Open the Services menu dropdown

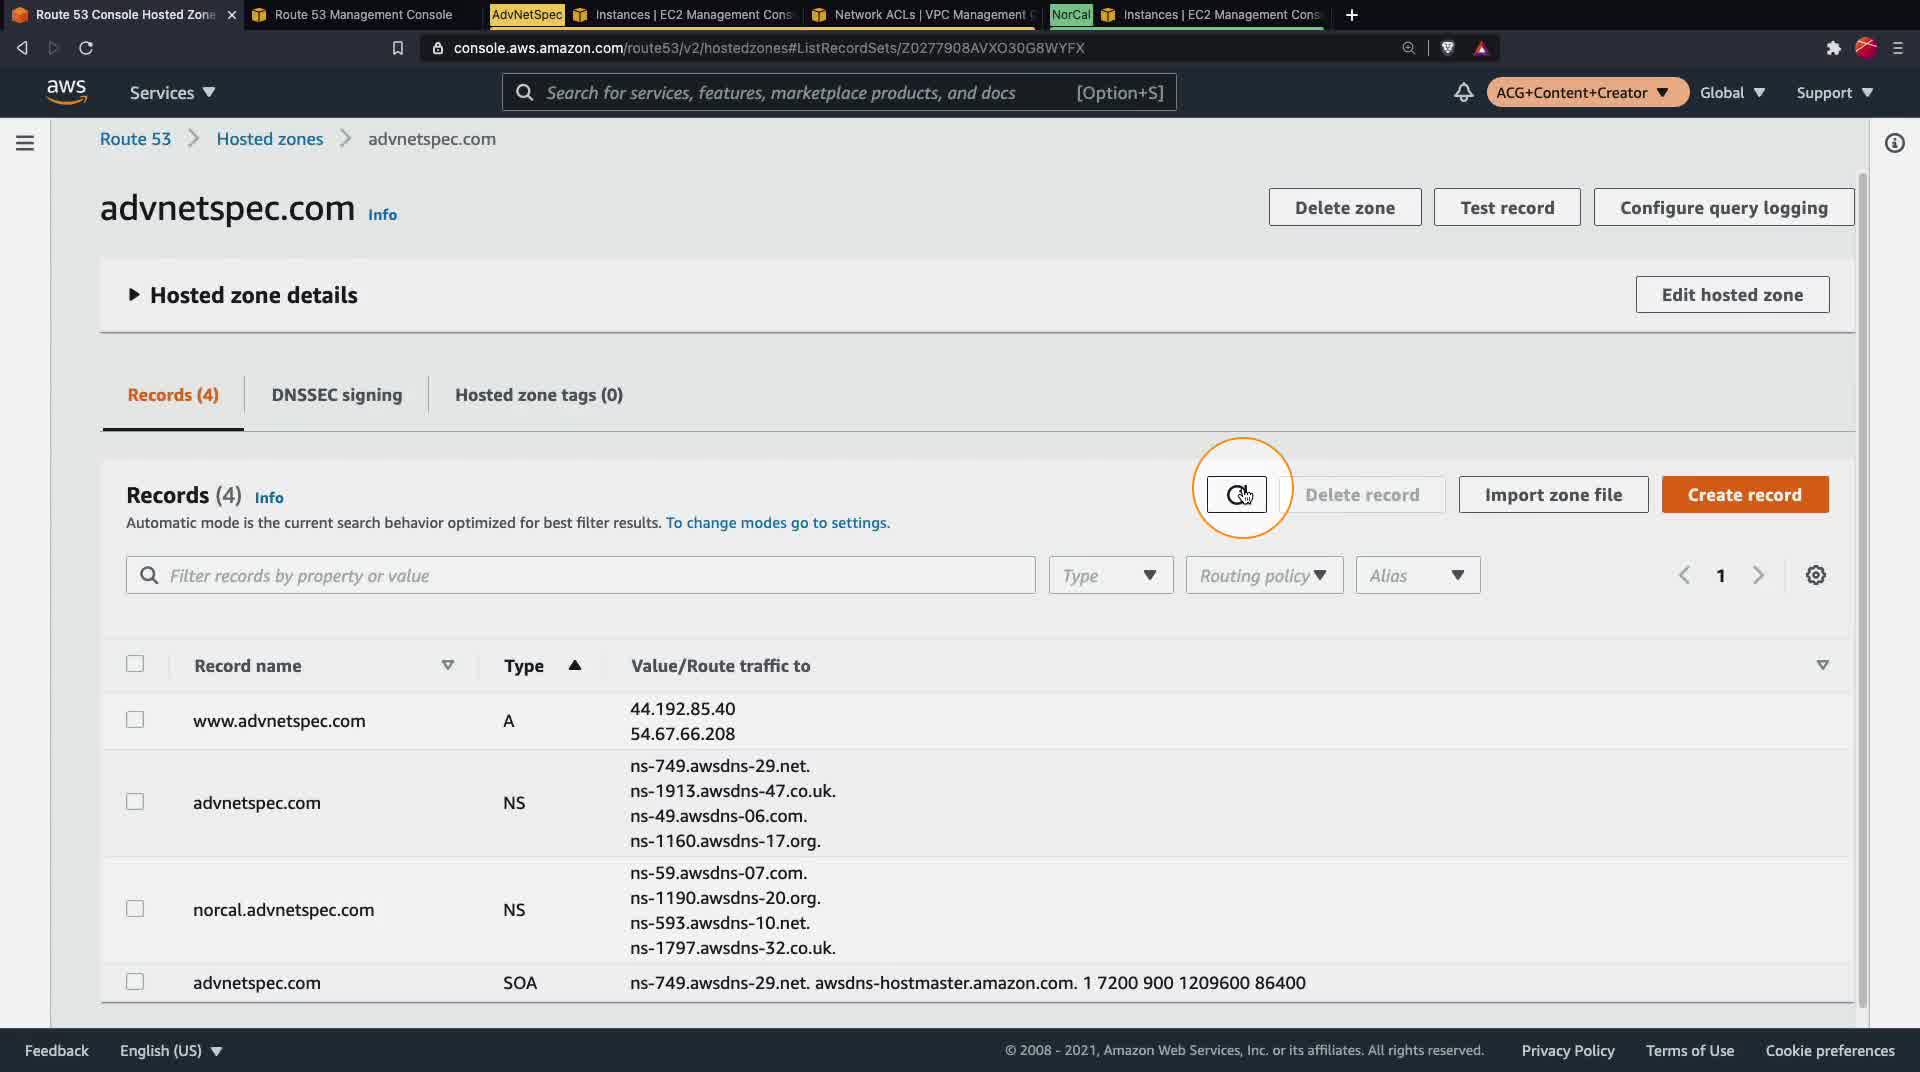coord(172,92)
